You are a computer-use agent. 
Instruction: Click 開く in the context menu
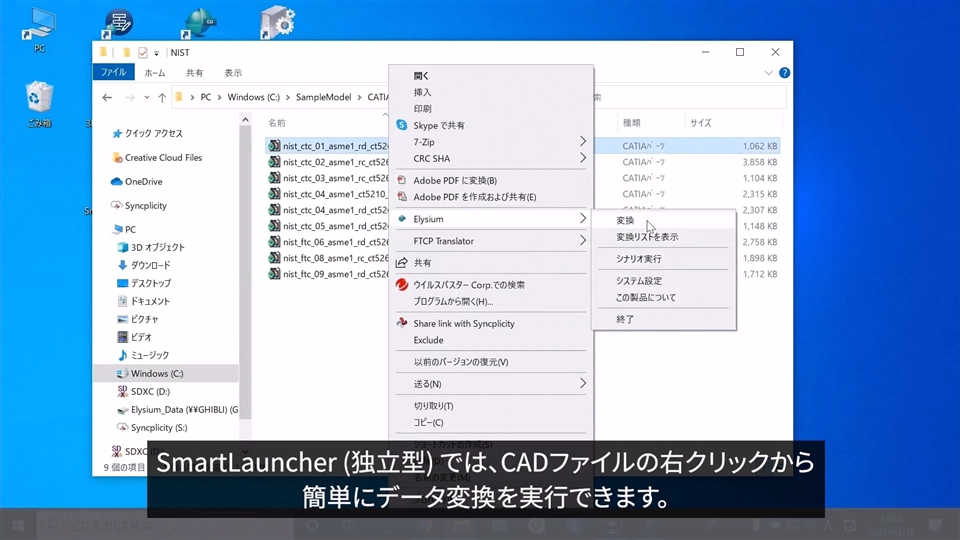(421, 76)
